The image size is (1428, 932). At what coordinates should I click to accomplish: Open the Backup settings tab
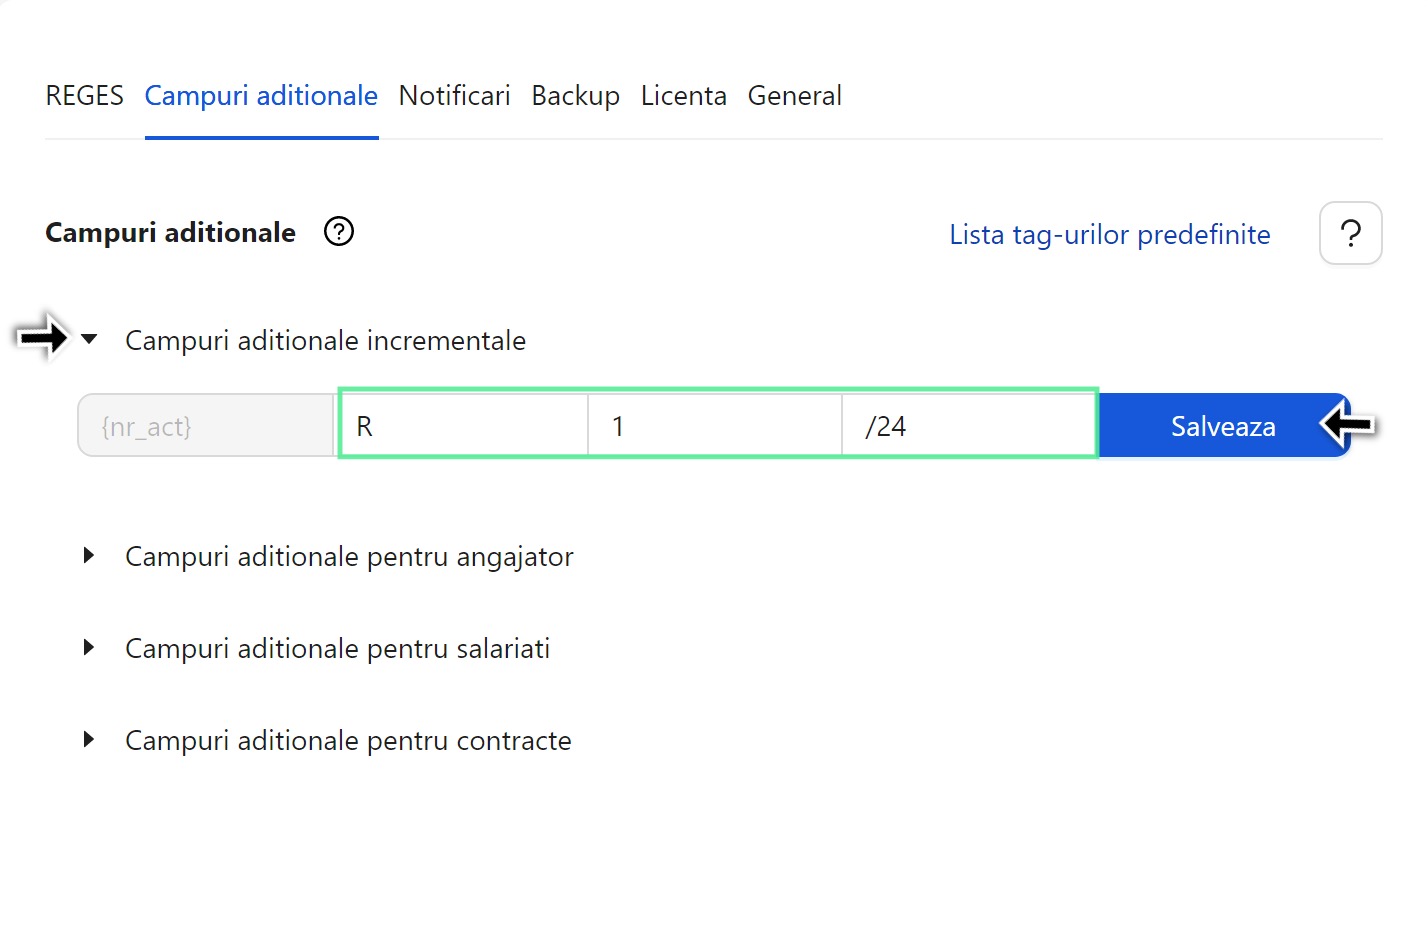[x=575, y=95]
